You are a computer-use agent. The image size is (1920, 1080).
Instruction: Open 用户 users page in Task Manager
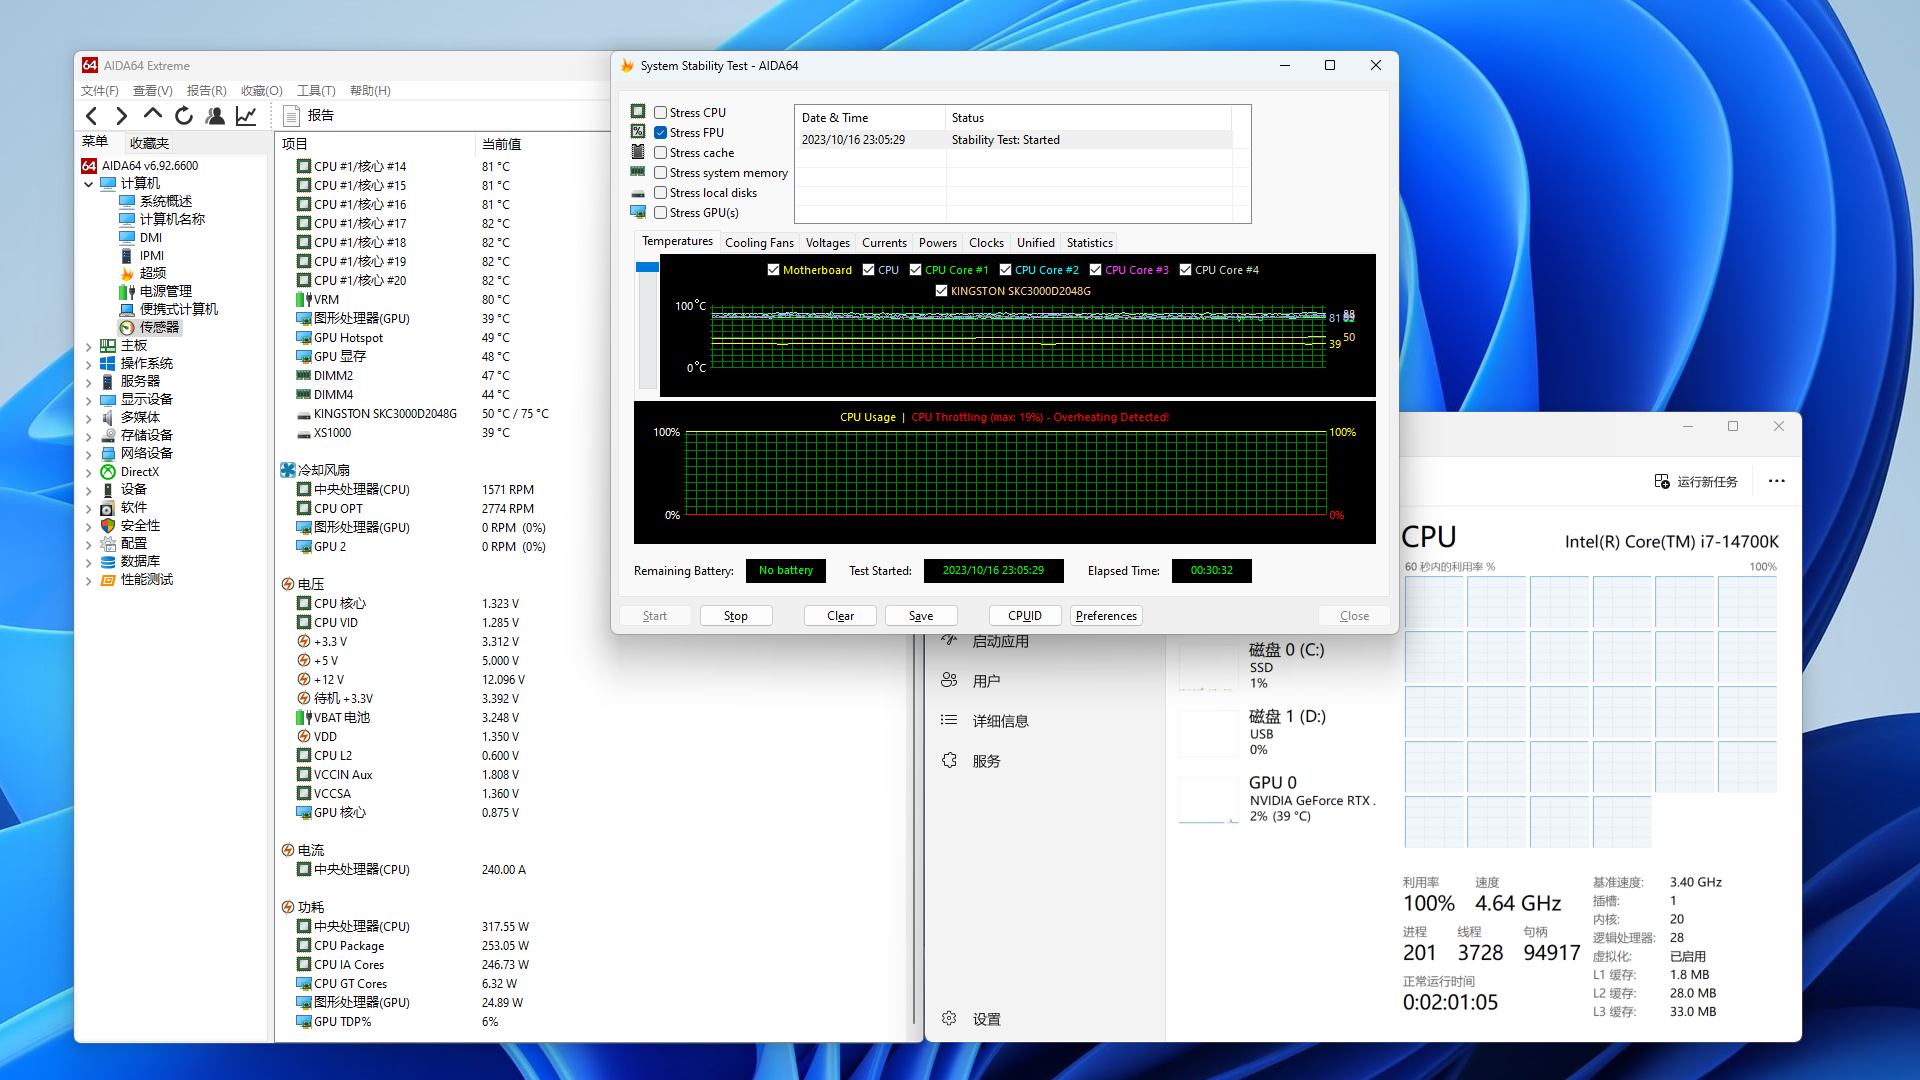point(986,681)
